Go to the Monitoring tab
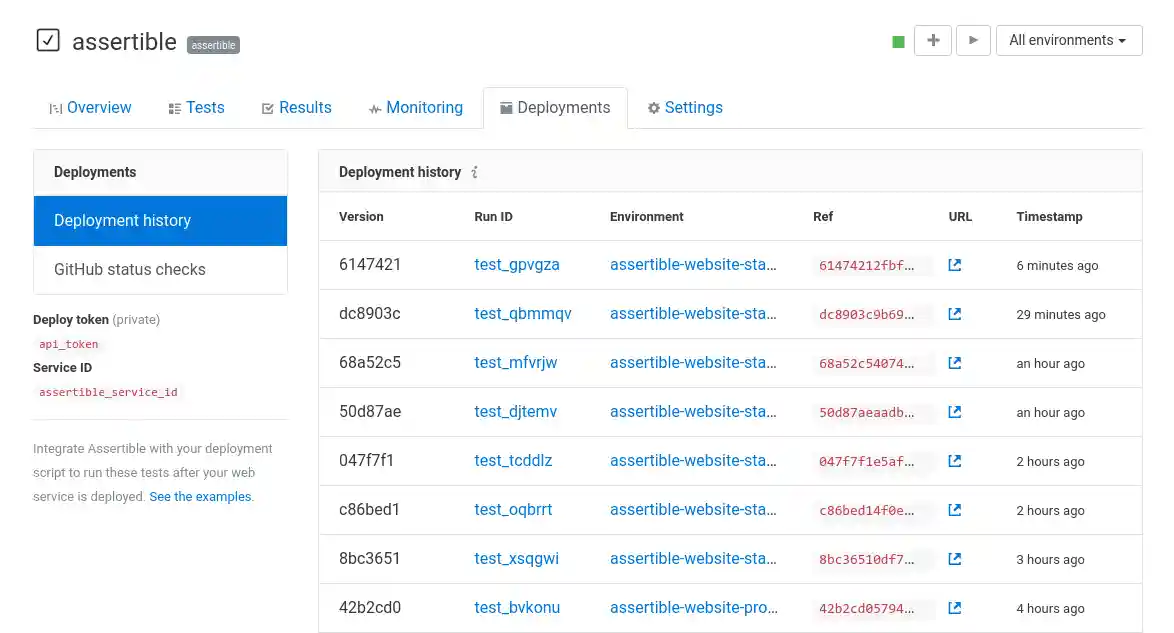The width and height of the screenshot is (1174, 633). pos(416,108)
